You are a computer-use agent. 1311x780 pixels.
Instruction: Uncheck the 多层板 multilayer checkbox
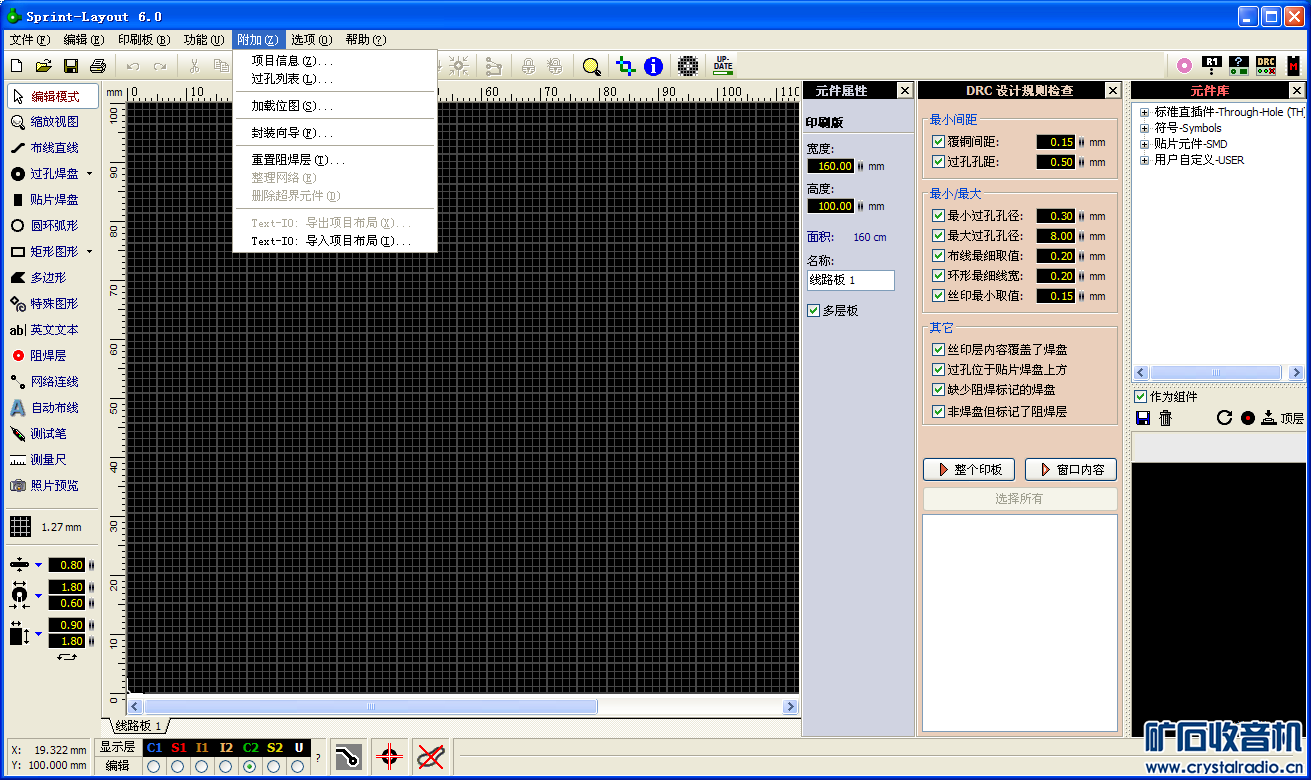pyautogui.click(x=813, y=311)
